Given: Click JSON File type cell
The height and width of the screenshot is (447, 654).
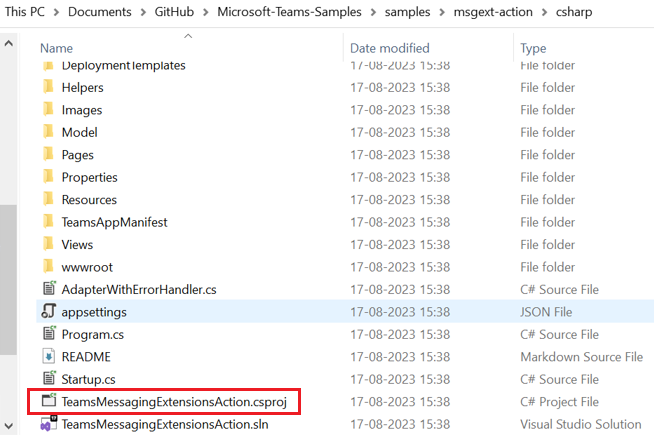Looking at the screenshot, I should pos(546,312).
